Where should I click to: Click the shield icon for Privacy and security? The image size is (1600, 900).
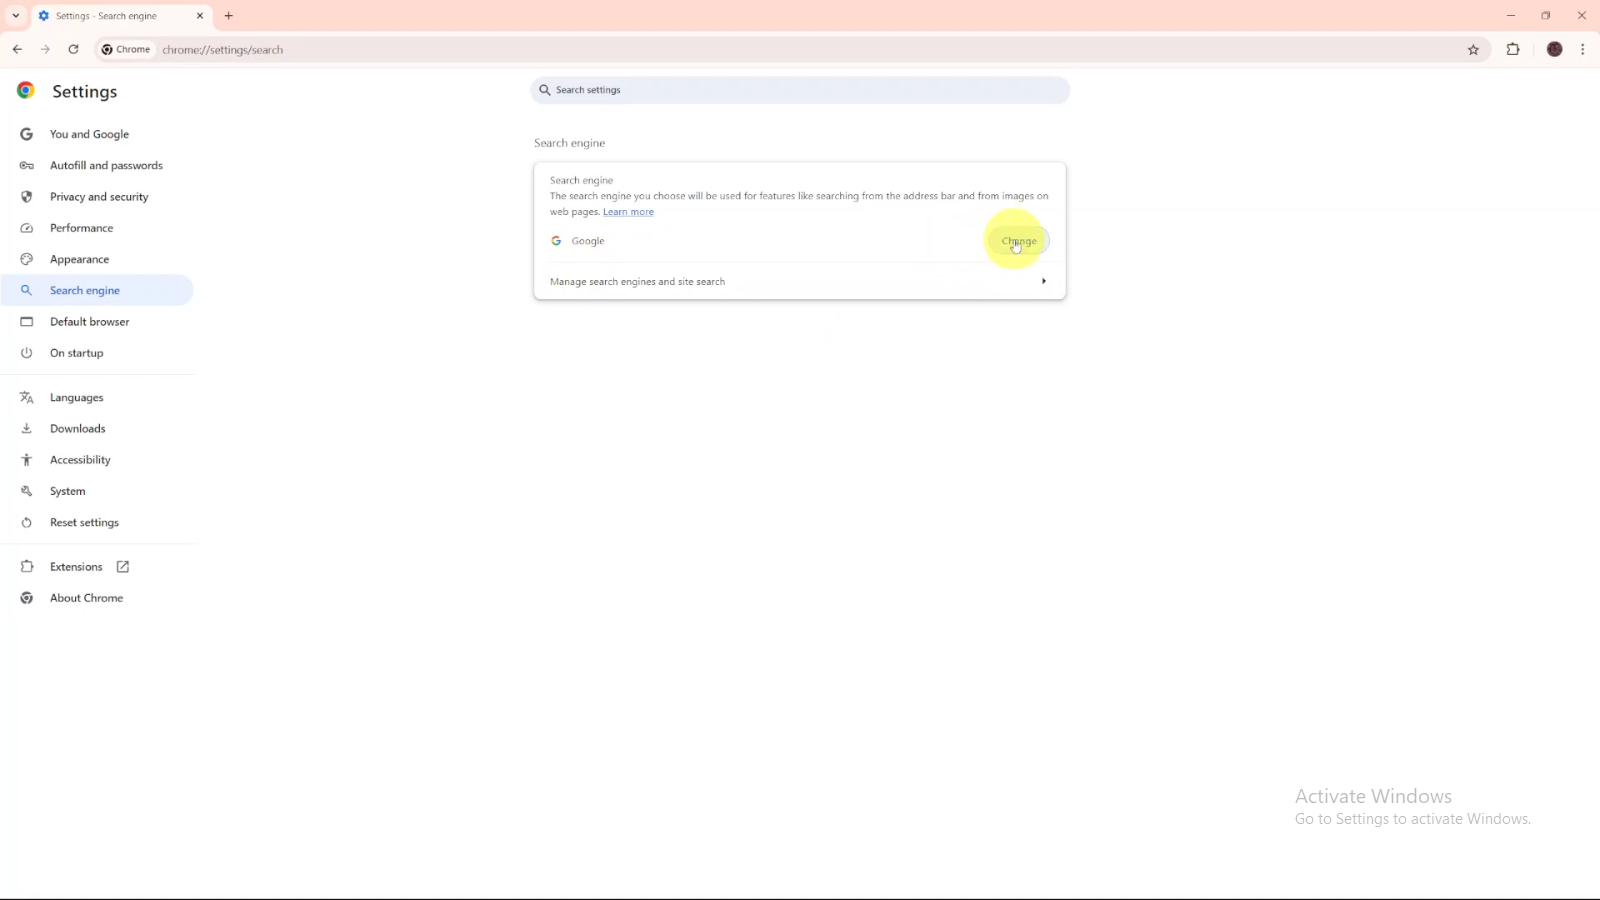[27, 197]
